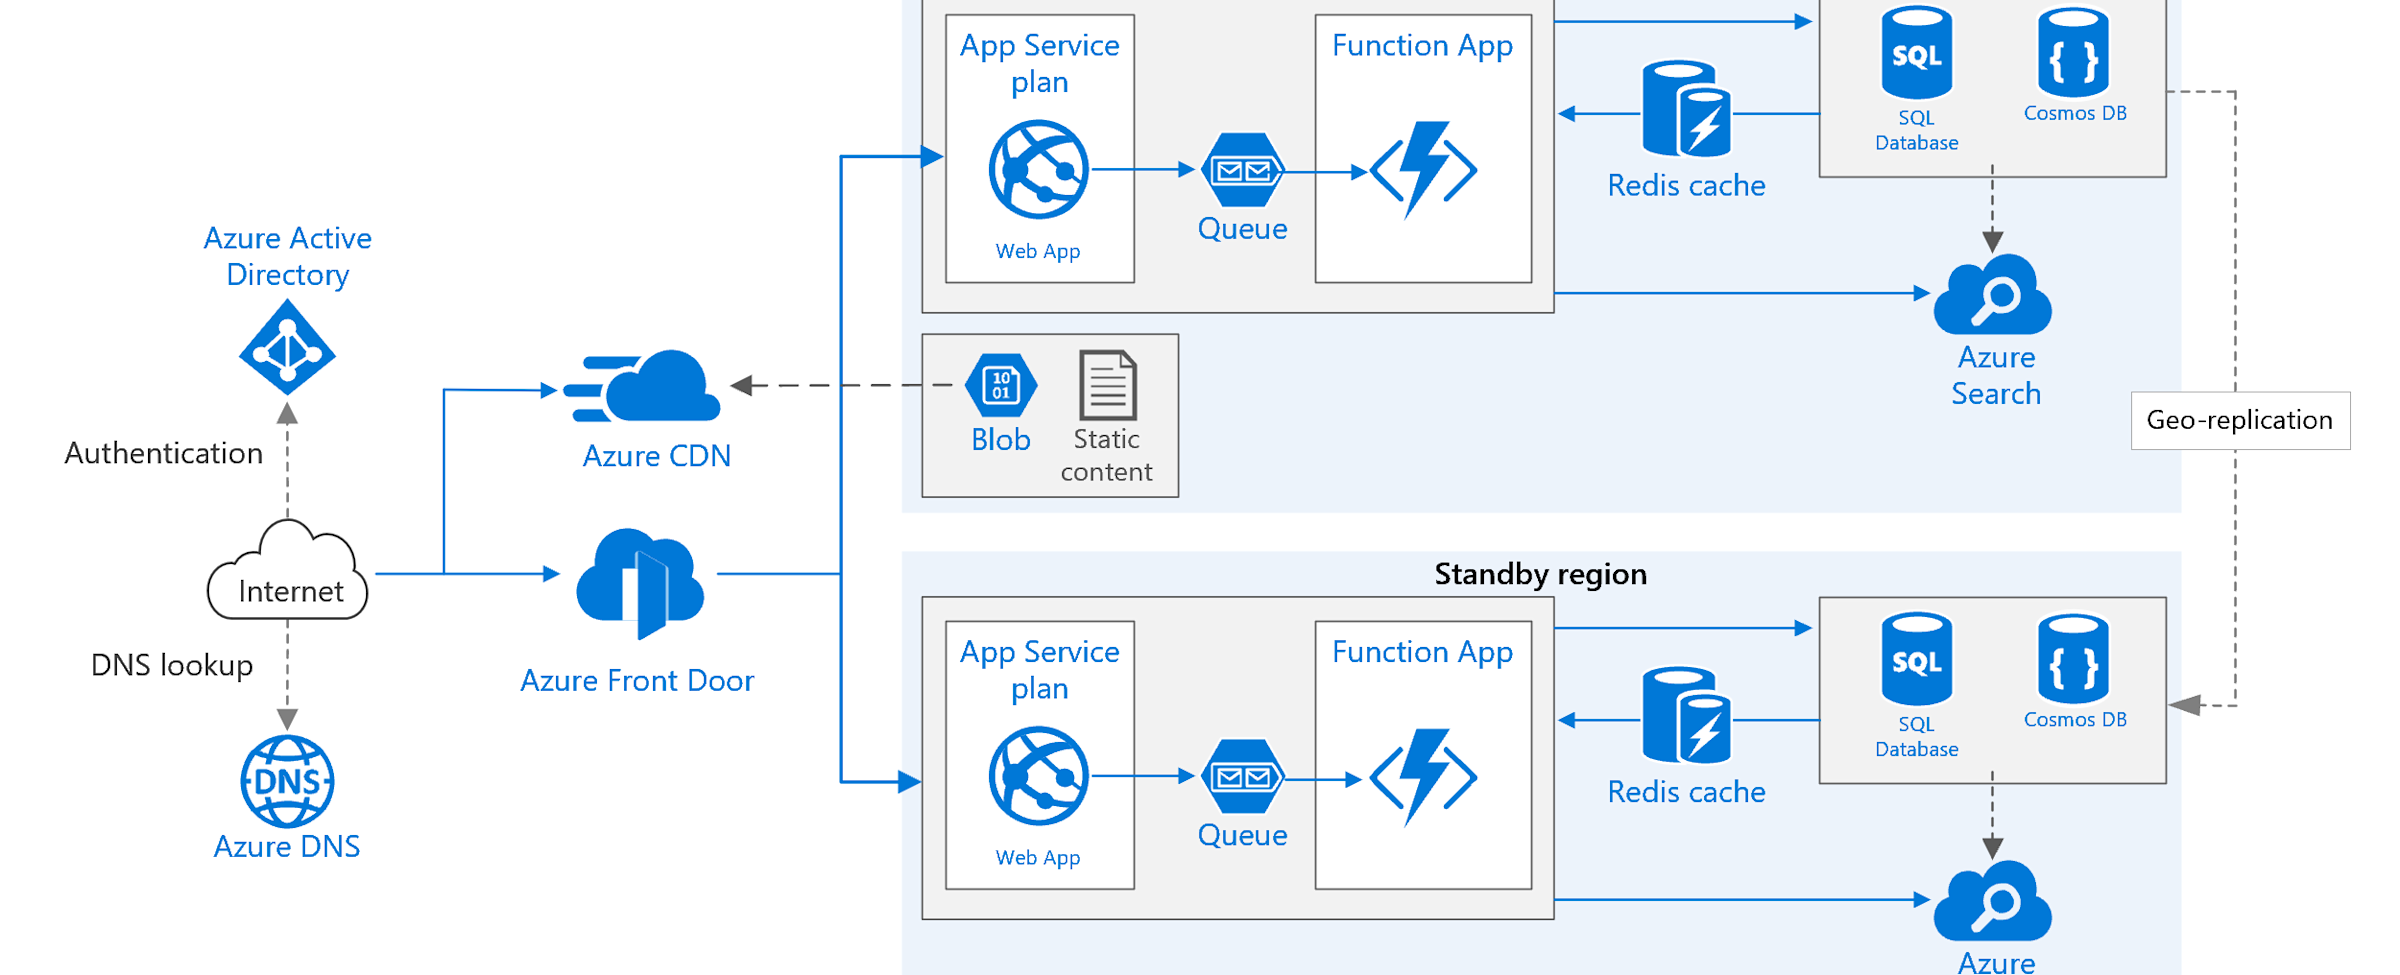Select the upper App Service plan label
2400x975 pixels.
coord(1040,63)
